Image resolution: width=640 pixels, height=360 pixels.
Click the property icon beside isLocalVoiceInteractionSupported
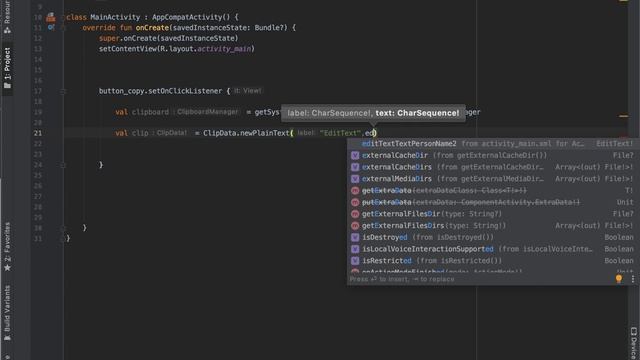pyautogui.click(x=355, y=249)
